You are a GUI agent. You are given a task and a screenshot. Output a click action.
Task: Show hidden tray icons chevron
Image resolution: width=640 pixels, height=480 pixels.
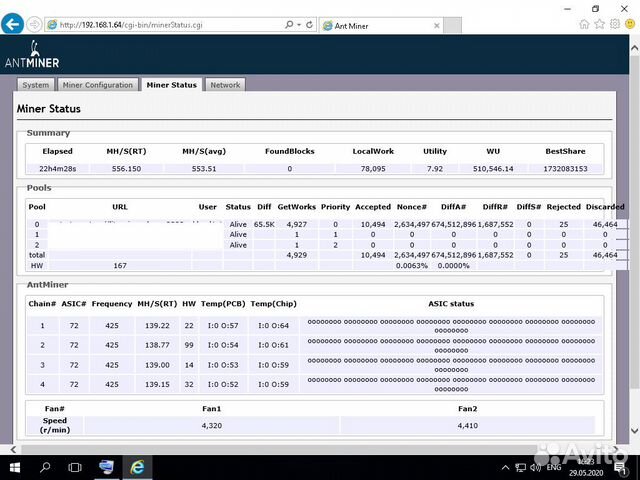pyautogui.click(x=505, y=468)
